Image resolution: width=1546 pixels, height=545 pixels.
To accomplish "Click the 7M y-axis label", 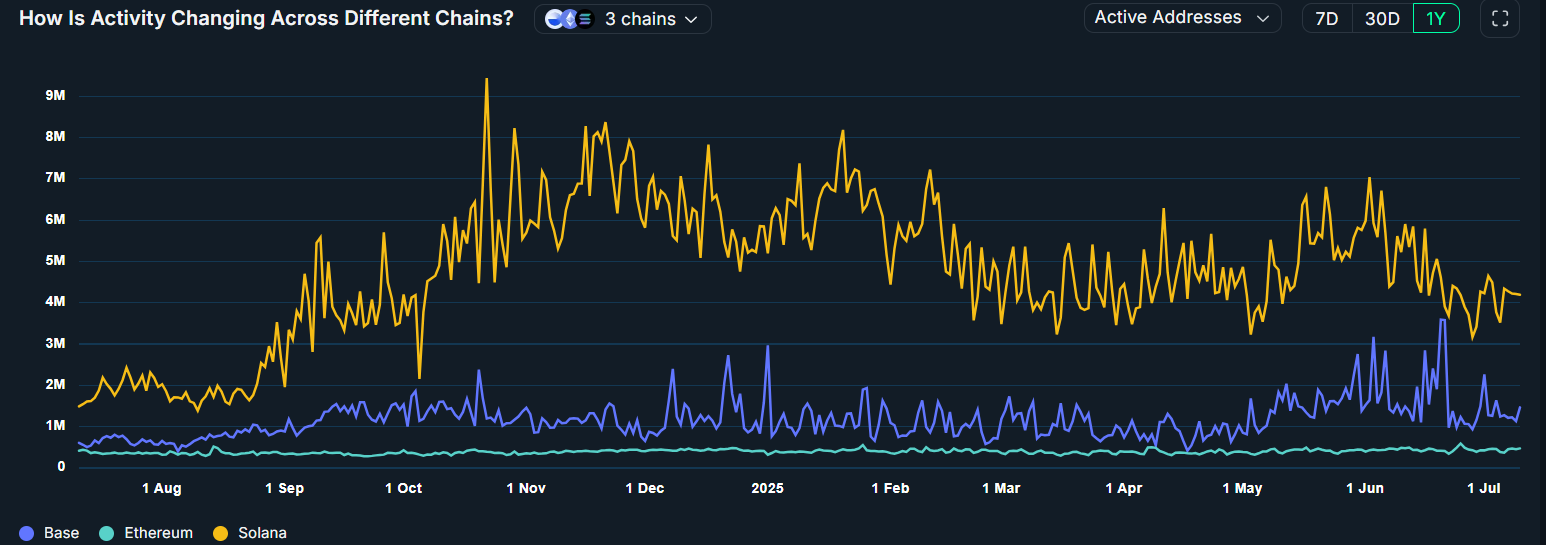I will (55, 178).
